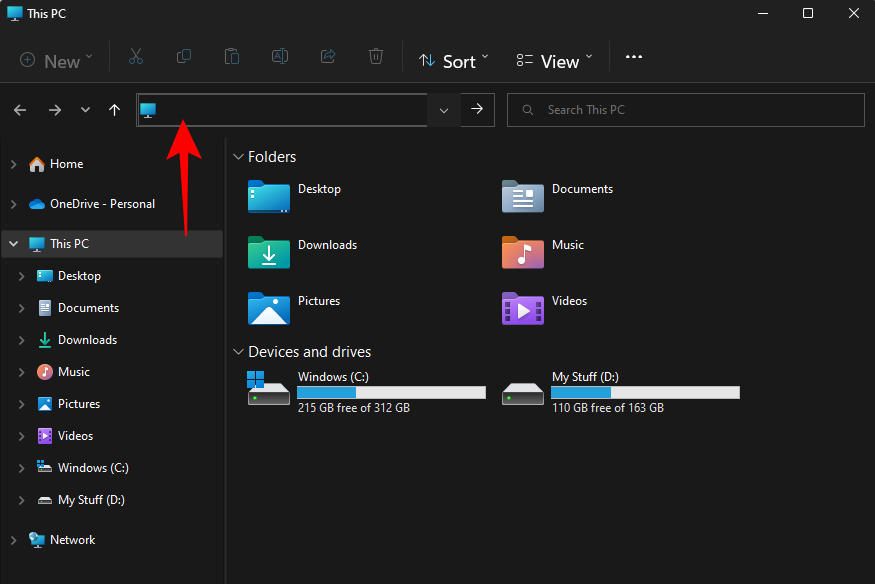Viewport: 875px width, 584px height.
Task: Click the Copy icon in the toolbar
Action: click(x=184, y=57)
